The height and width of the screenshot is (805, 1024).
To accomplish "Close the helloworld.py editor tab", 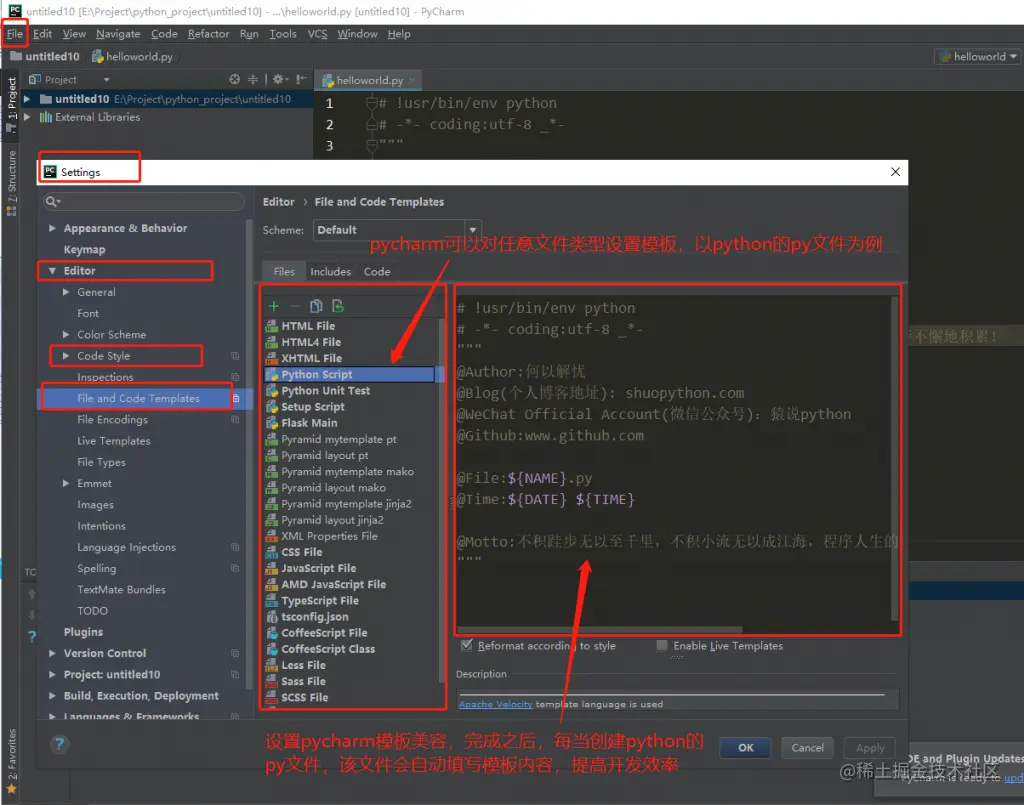I will point(412,80).
